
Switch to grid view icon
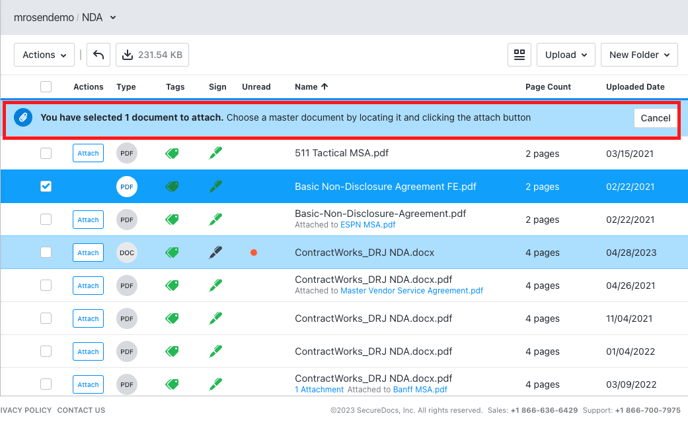(x=519, y=55)
